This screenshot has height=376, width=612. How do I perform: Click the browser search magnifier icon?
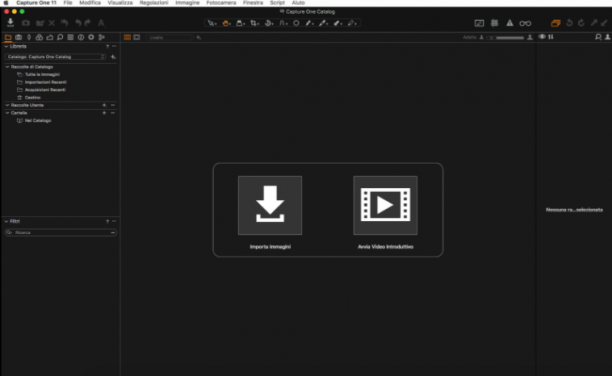click(598, 37)
